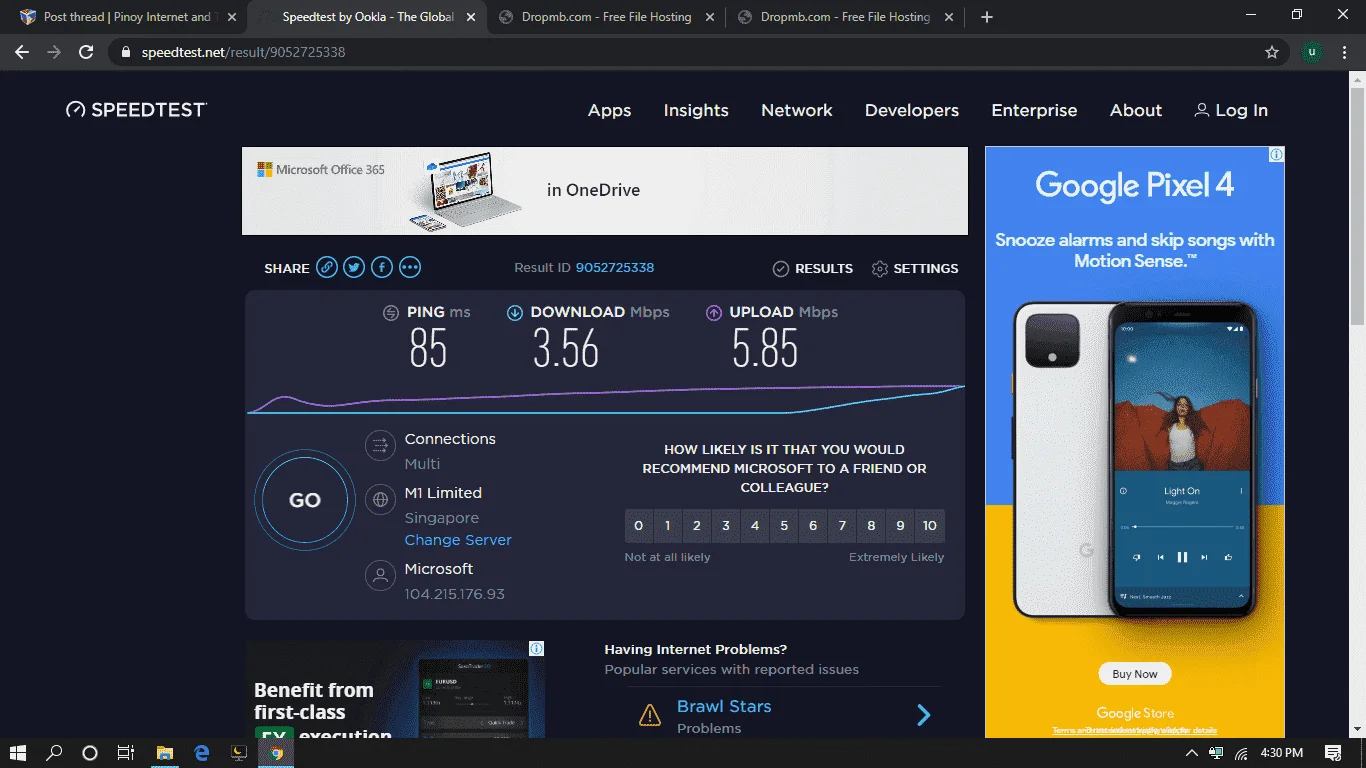This screenshot has height=768, width=1366.
Task: Start a new test with the GO button
Action: [305, 501]
